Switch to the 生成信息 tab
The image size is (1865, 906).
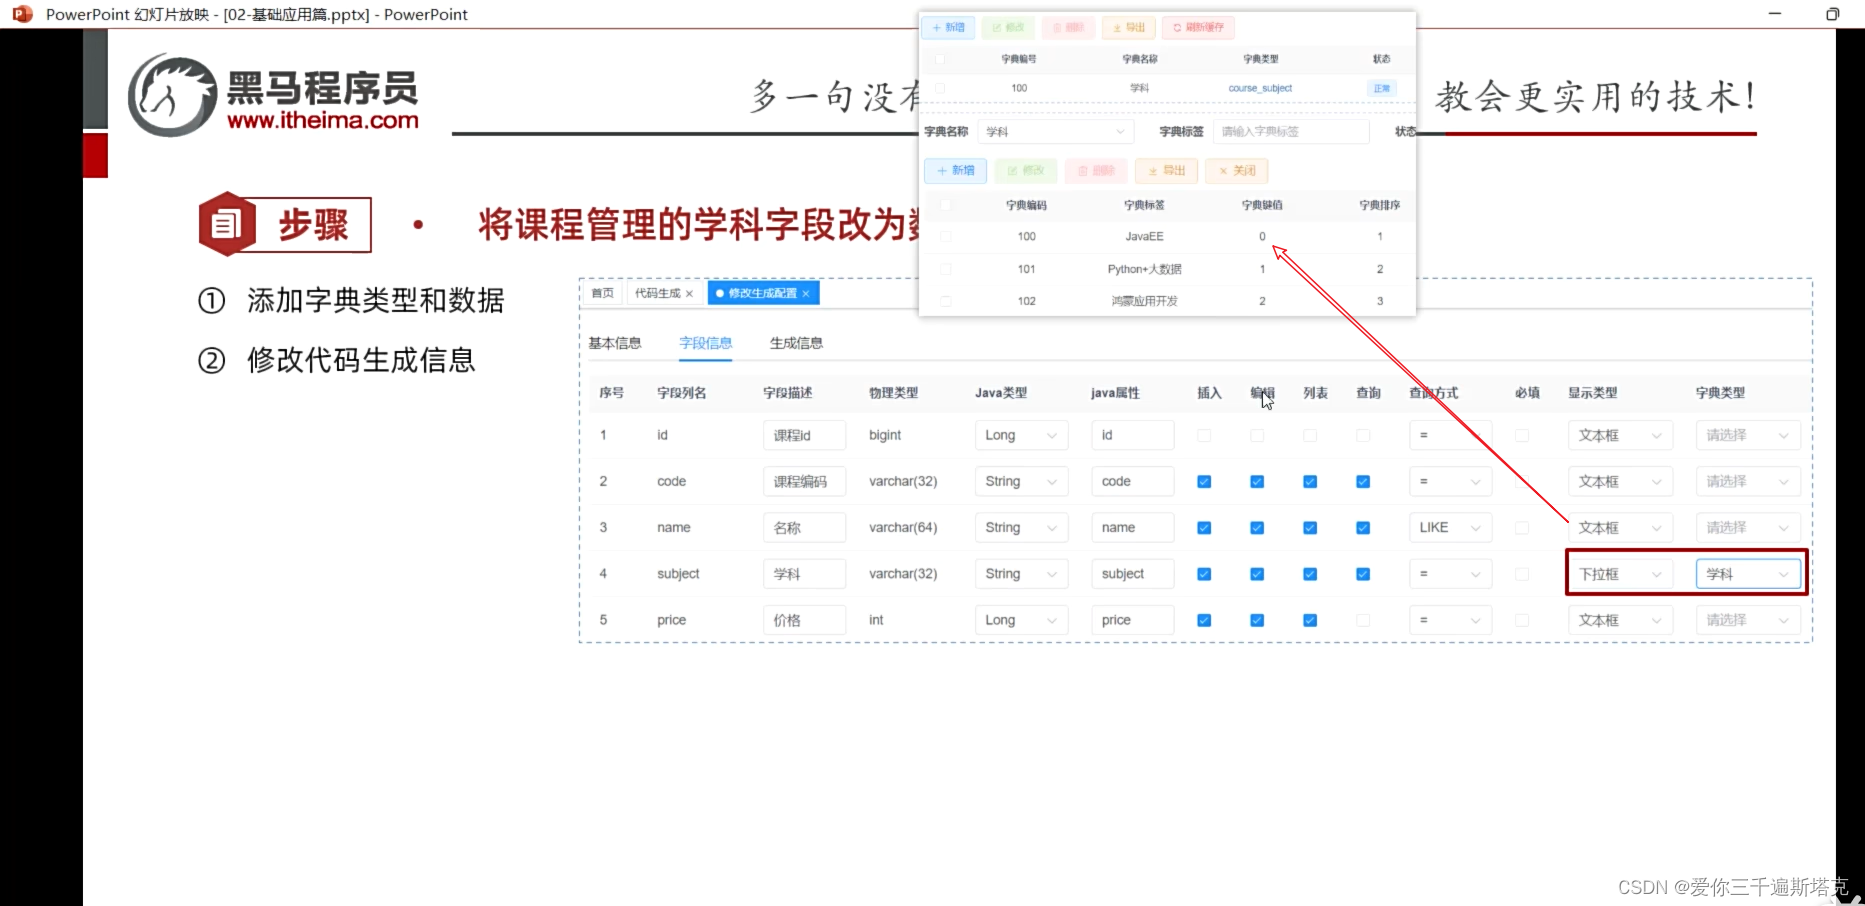[x=796, y=342]
